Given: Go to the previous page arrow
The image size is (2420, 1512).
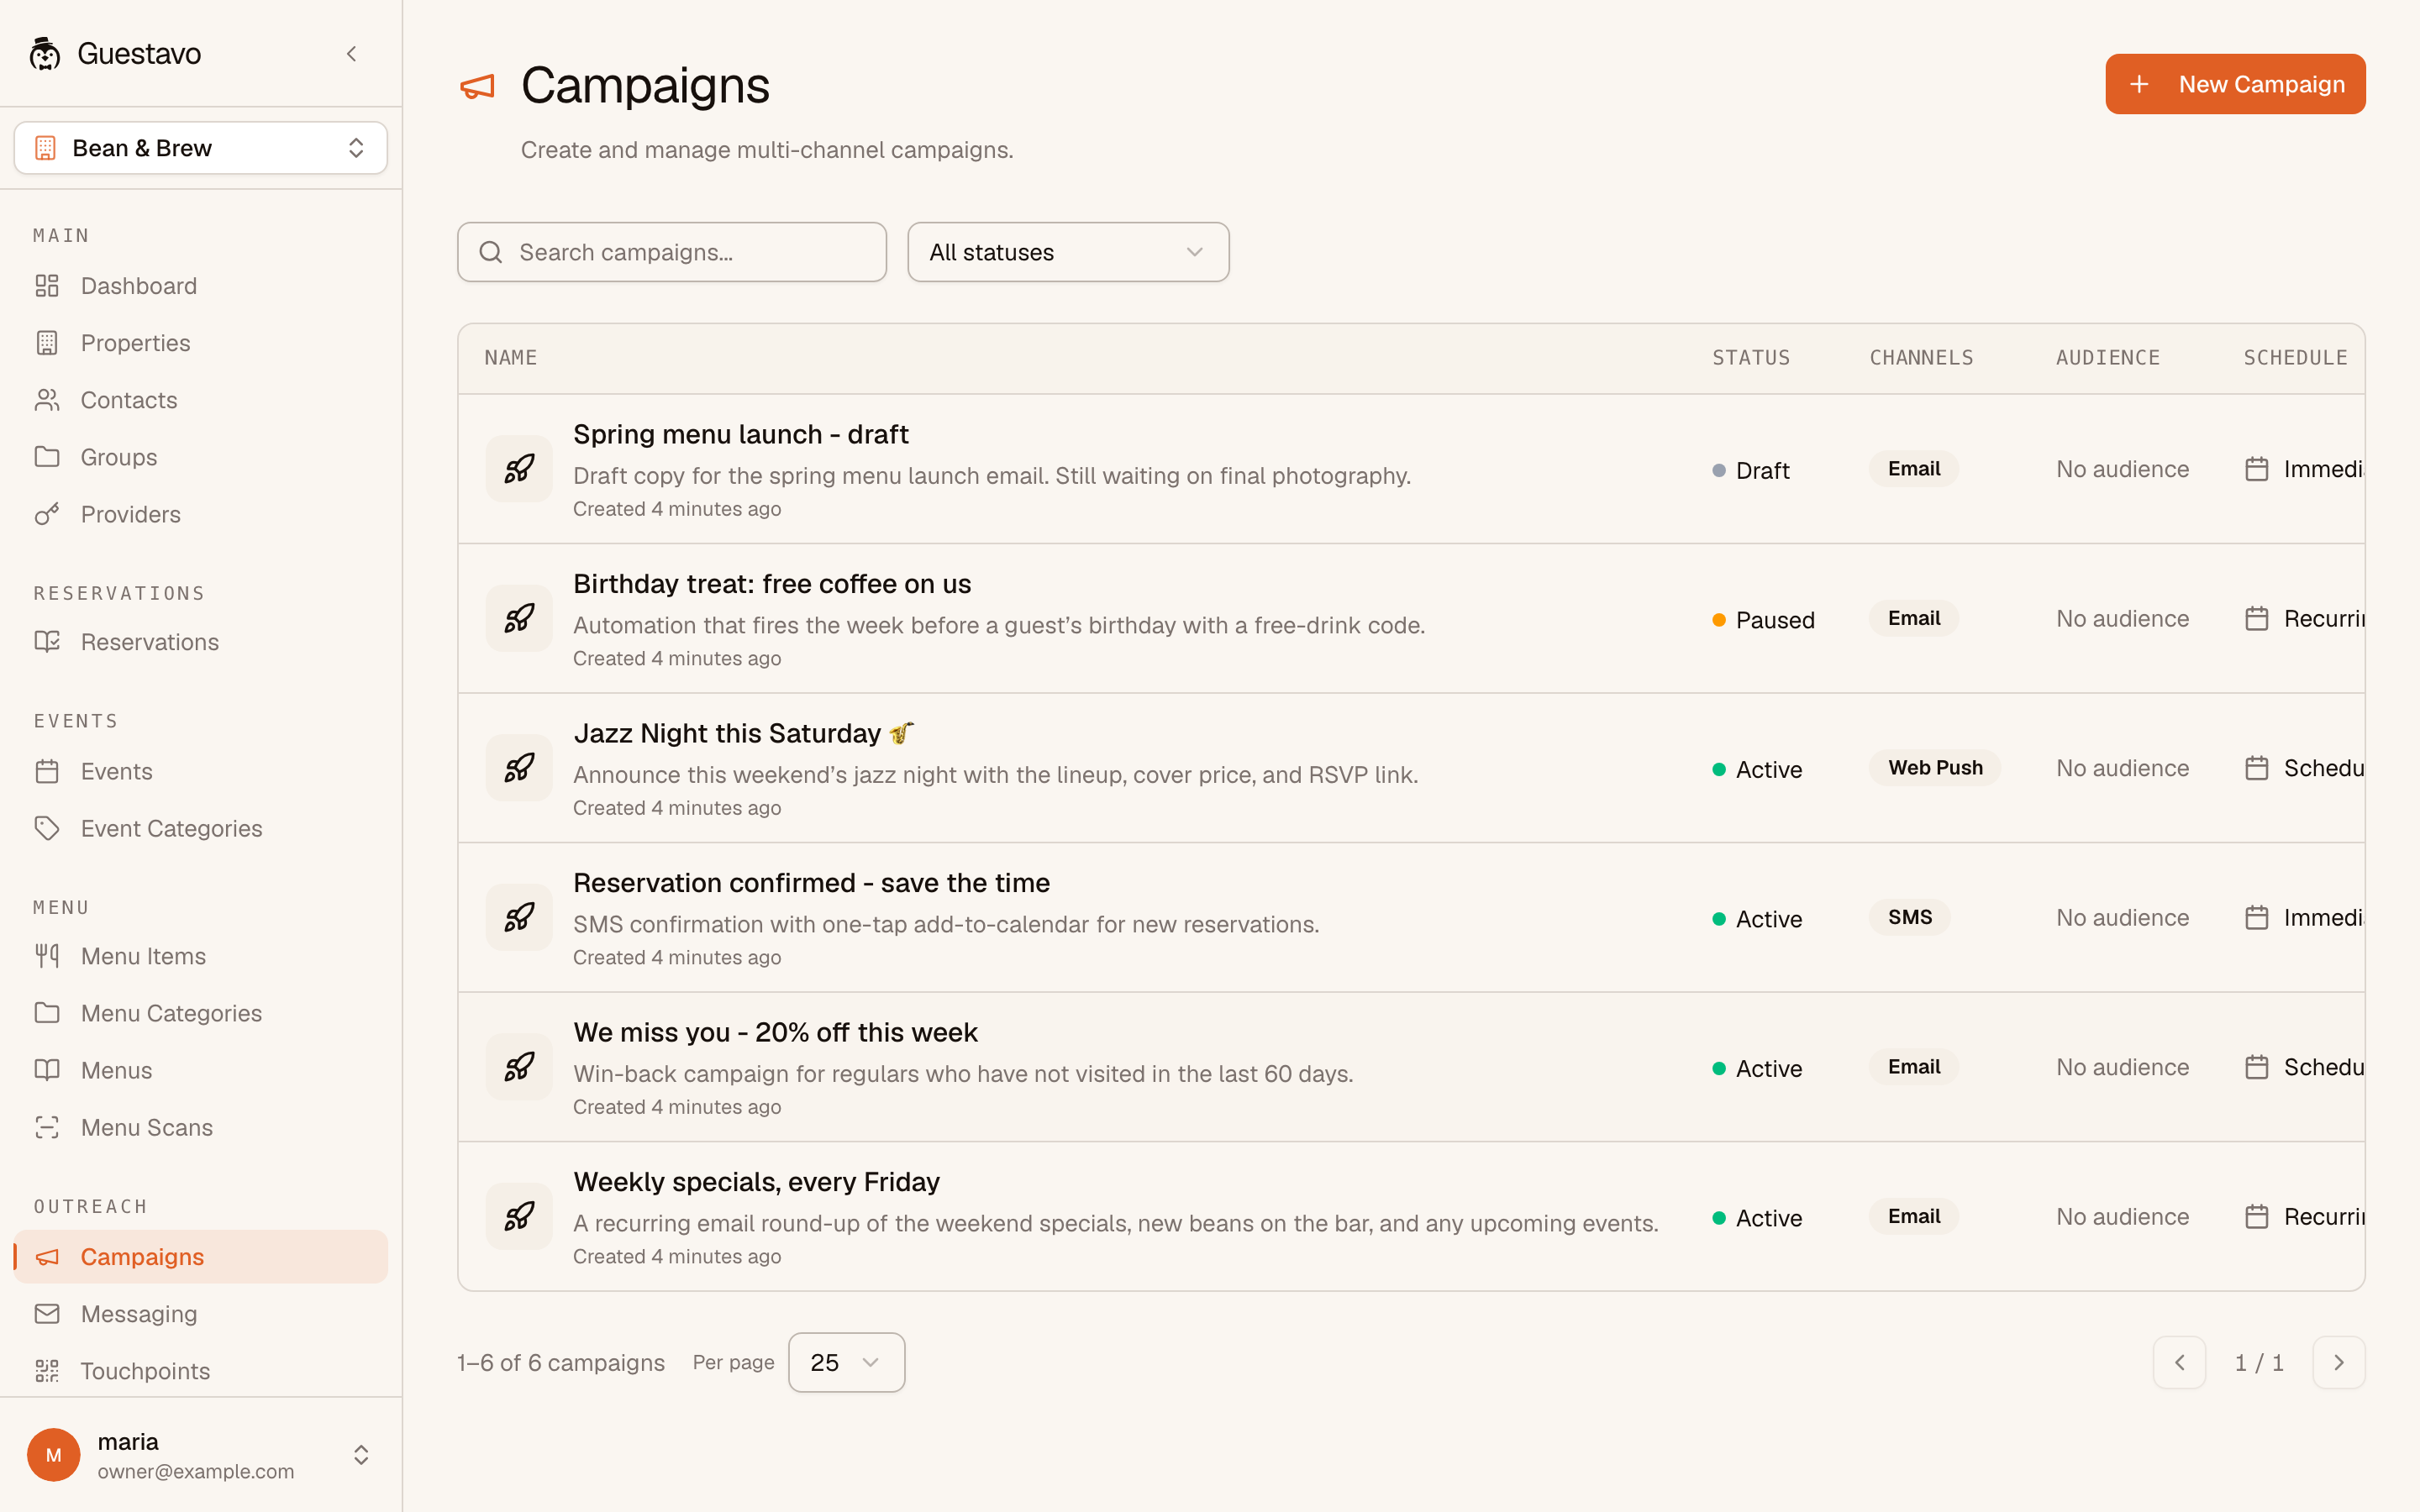Looking at the screenshot, I should click(2180, 1362).
